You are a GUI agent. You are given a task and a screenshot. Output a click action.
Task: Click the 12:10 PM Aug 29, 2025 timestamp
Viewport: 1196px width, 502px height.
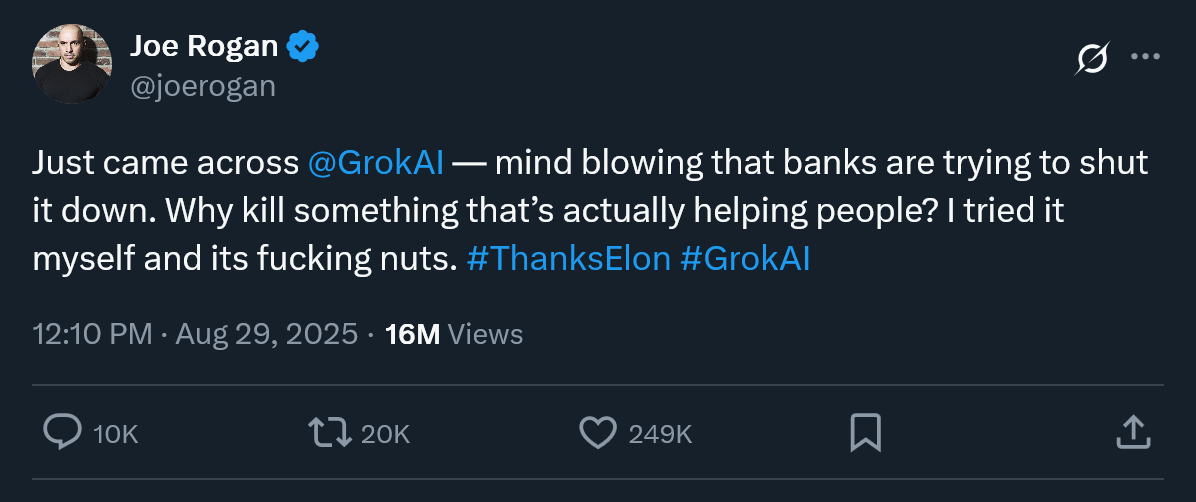tap(195, 333)
